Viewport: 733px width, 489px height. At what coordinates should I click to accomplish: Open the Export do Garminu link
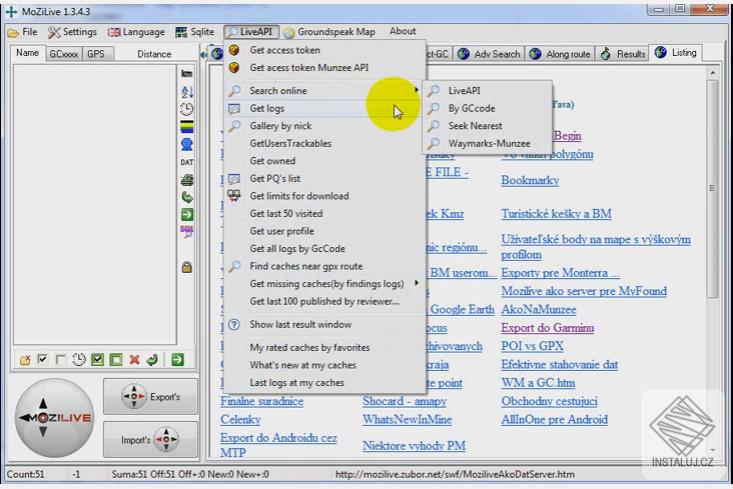[547, 328]
